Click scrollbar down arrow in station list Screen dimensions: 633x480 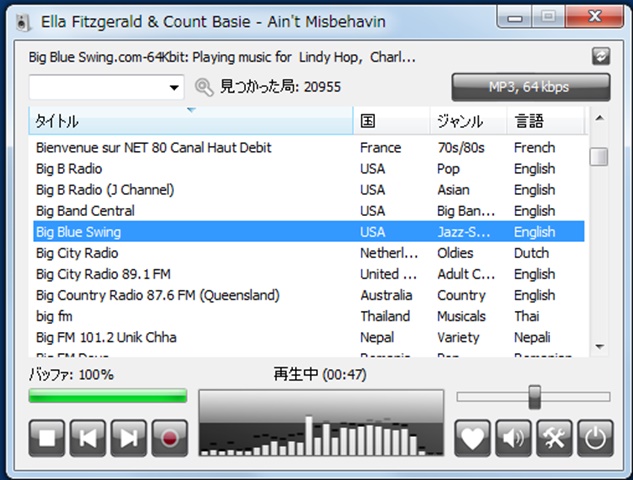click(600, 347)
